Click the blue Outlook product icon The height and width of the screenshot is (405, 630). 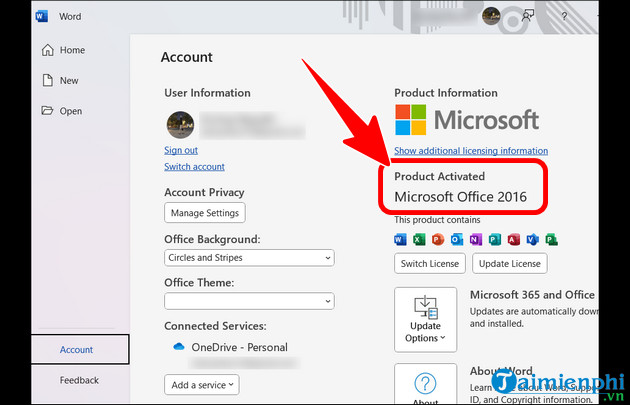point(457,240)
